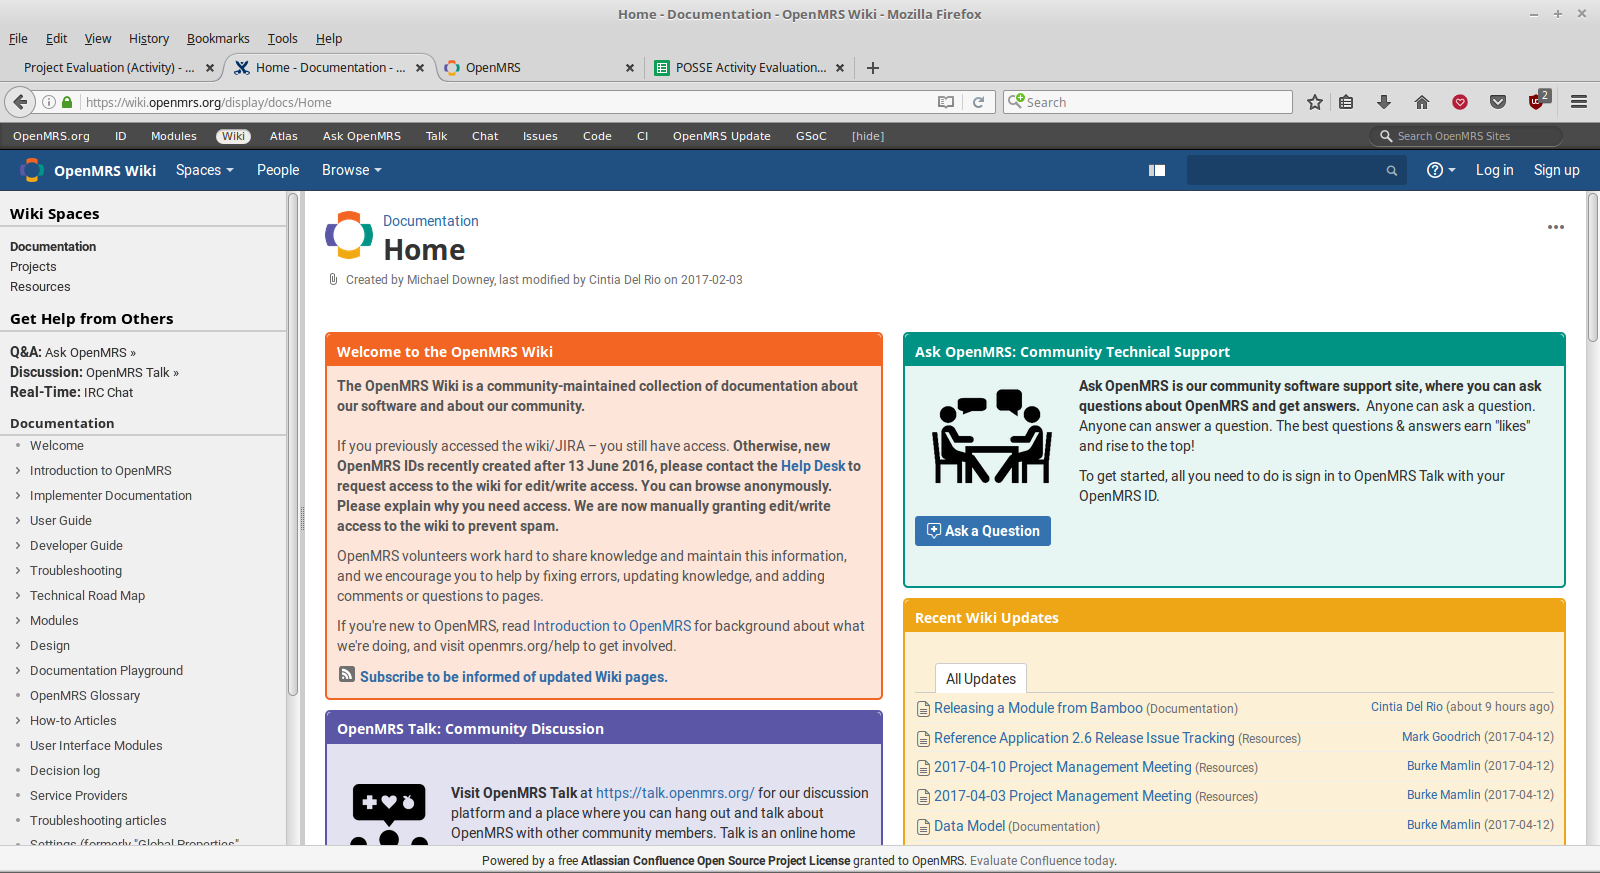Expand Introduction to OpenMRS tree node

(18, 470)
